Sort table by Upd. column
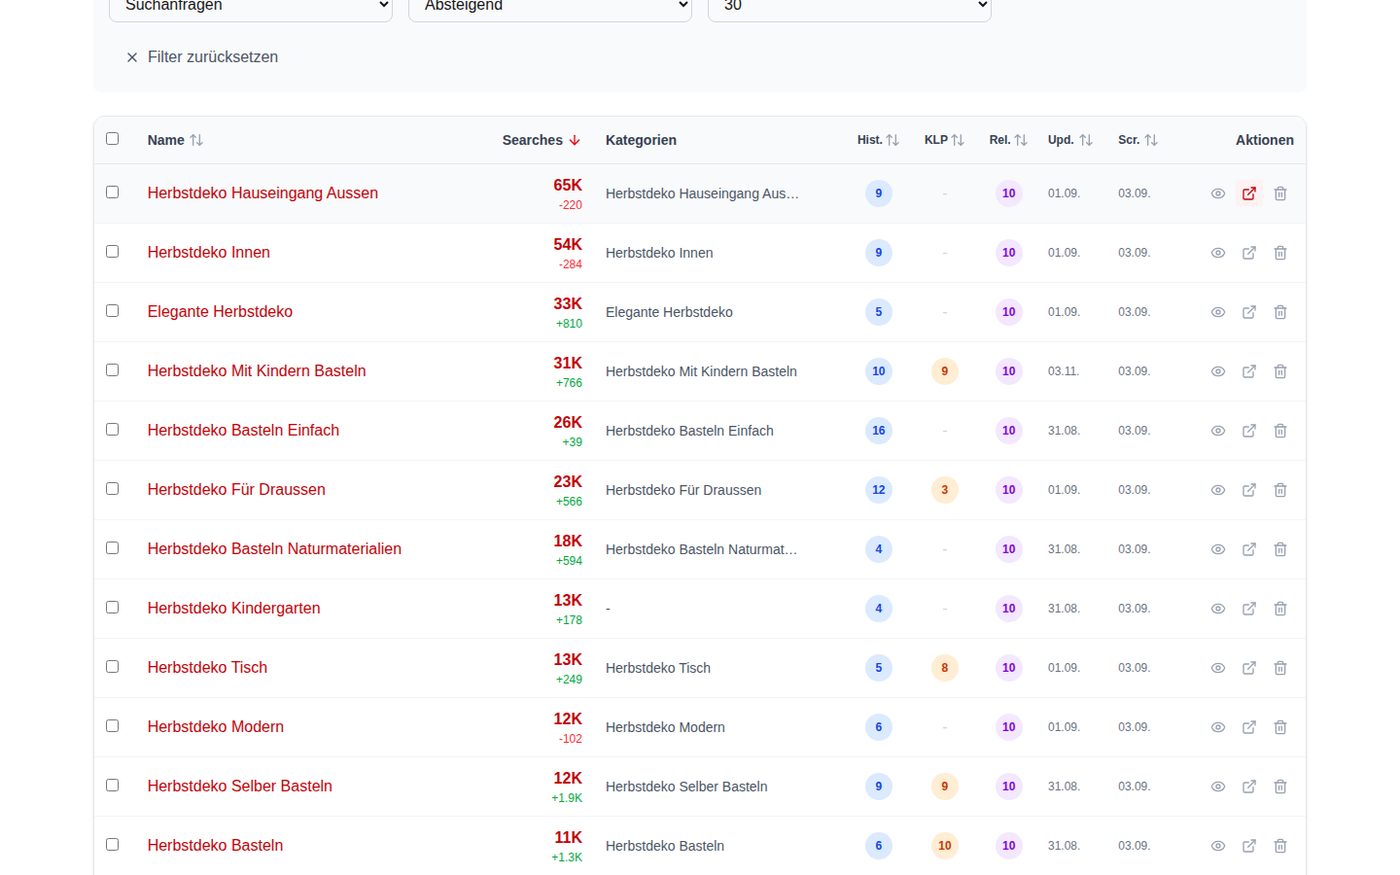Image resolution: width=1400 pixels, height=875 pixels. click(x=1070, y=140)
